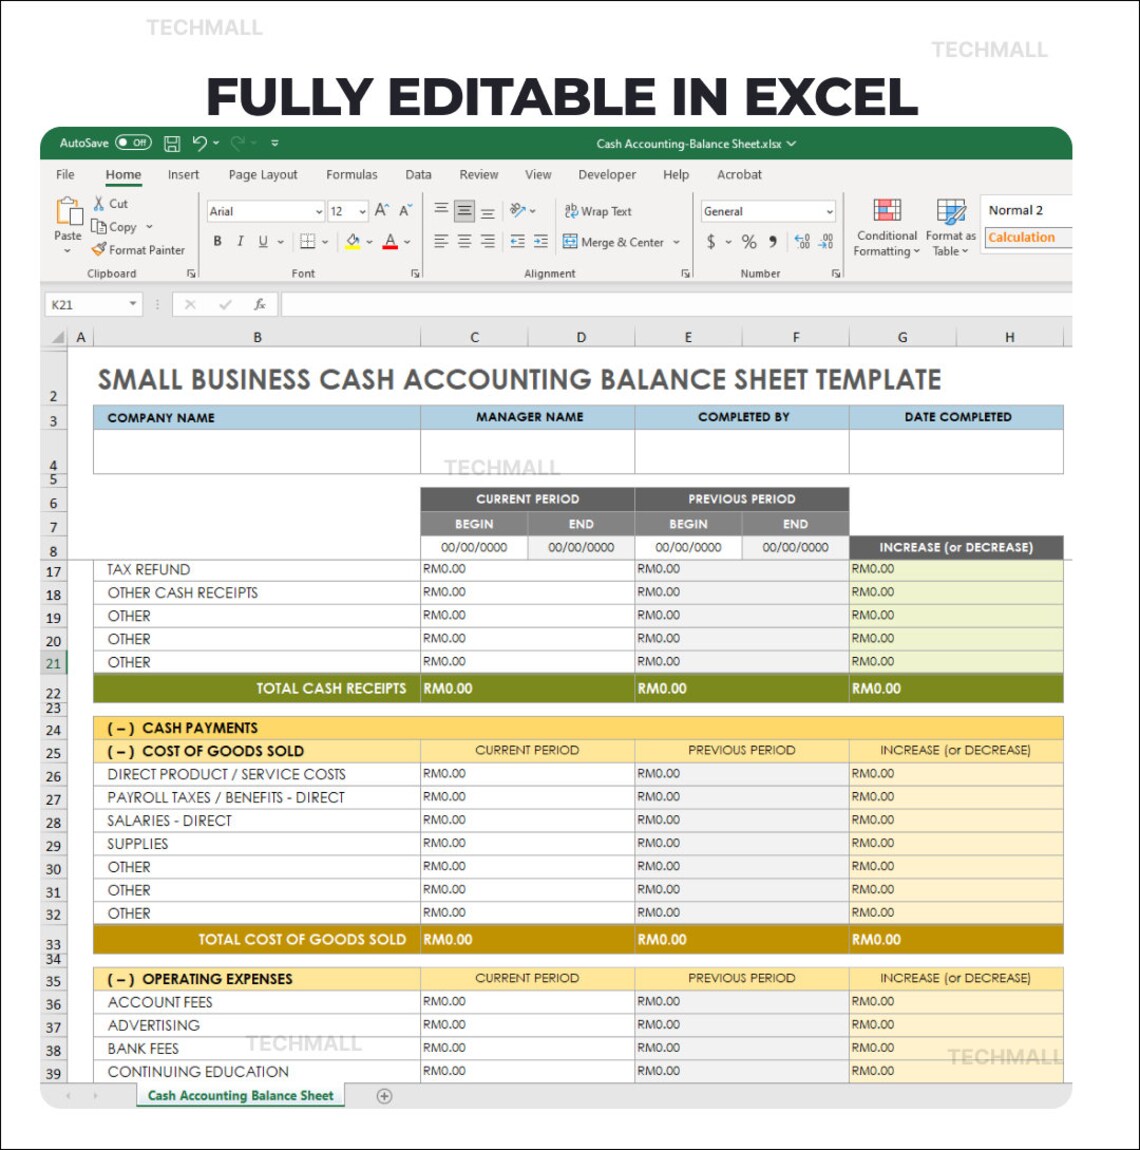Toggle Italic formatting in the Font group

(240, 241)
